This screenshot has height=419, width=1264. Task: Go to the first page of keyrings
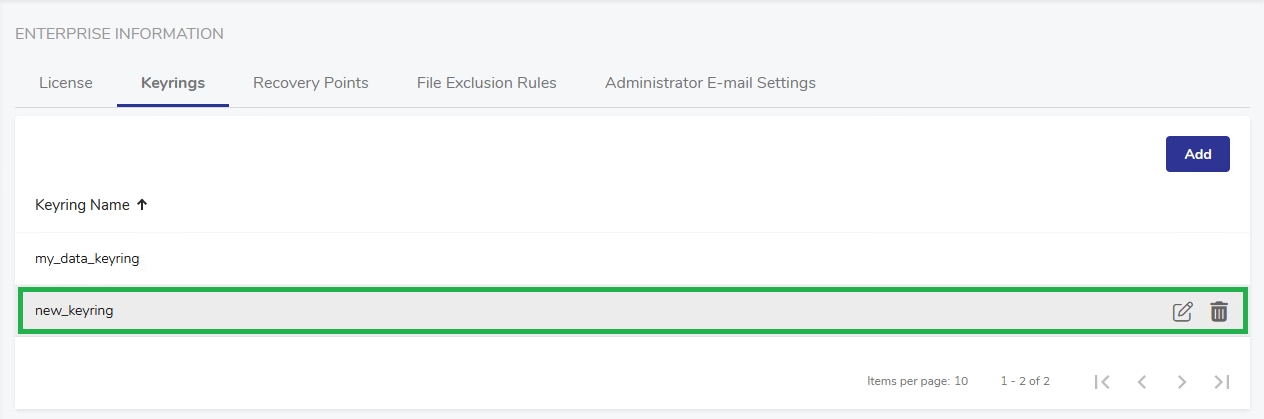[x=1102, y=381]
